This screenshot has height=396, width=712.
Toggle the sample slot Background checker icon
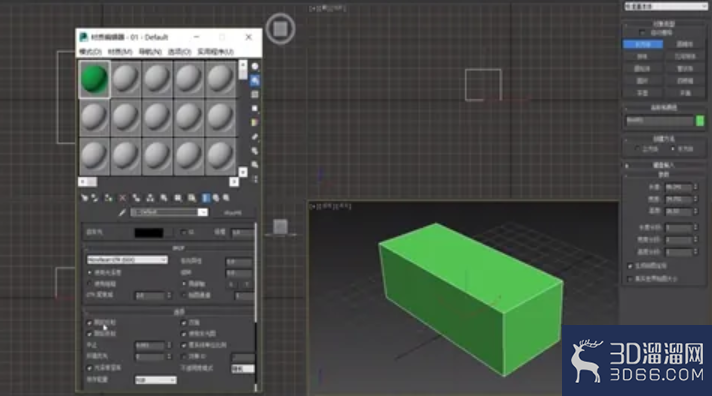(255, 94)
